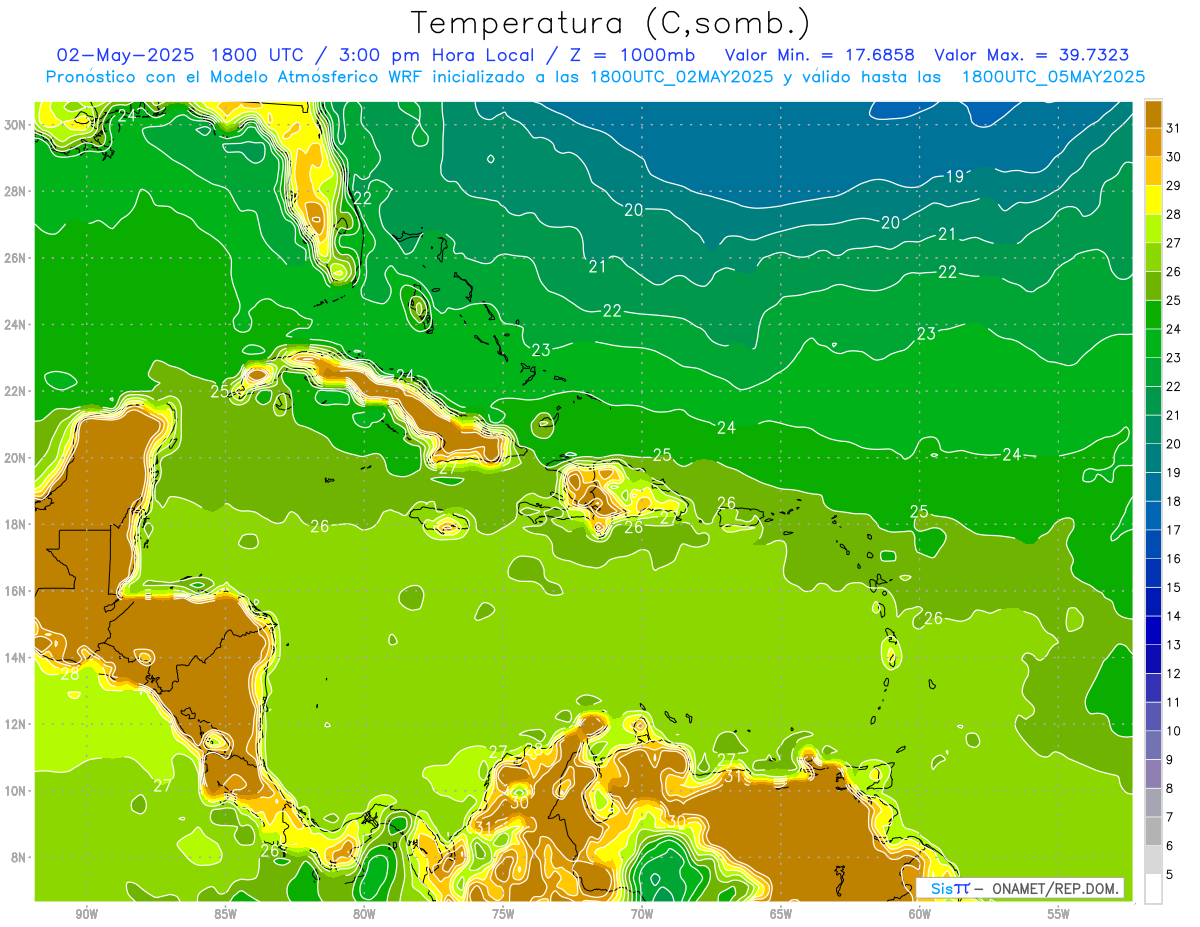Click the bright yellow swatch between 28 and 29

tap(1153, 200)
